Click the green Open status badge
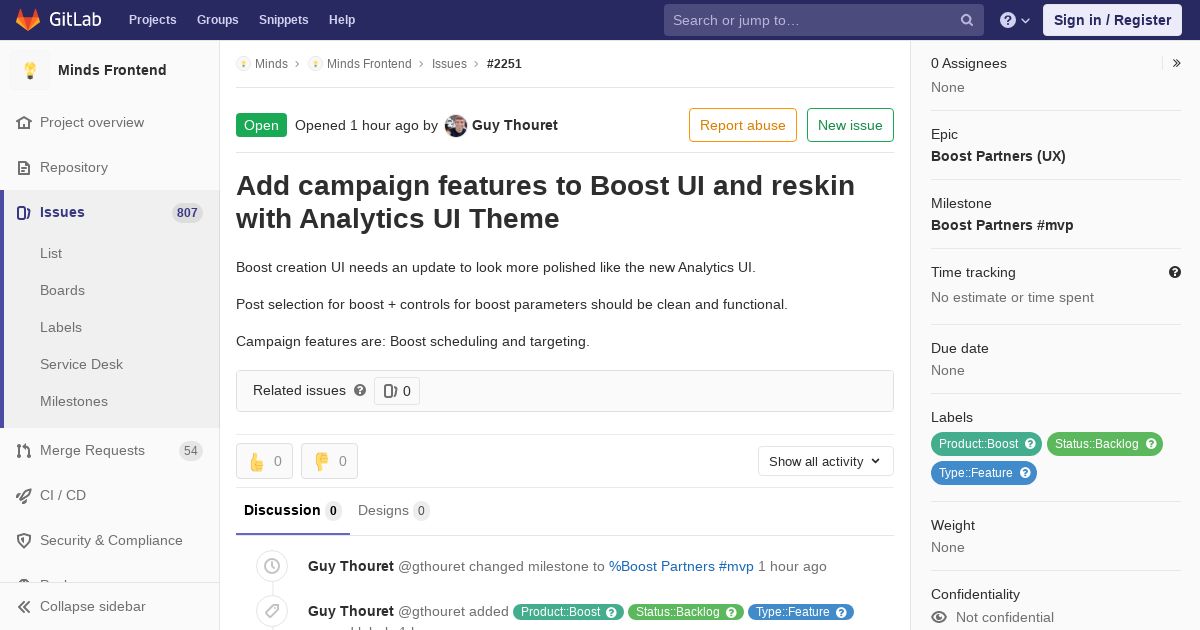Screen dimensions: 1200x630 261,125
